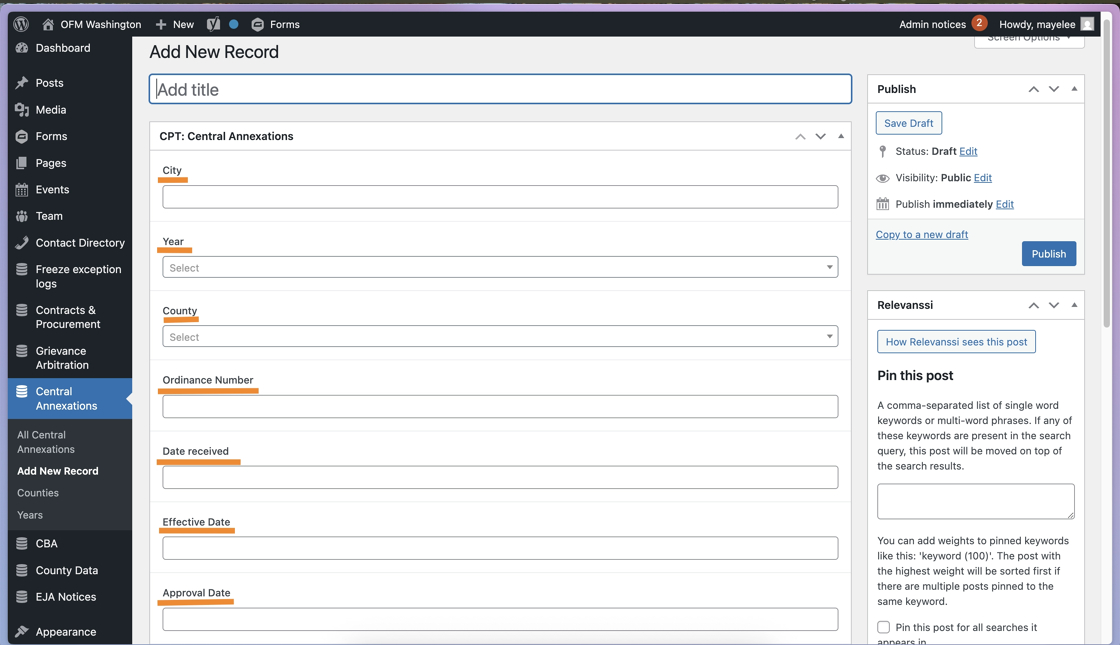The height and width of the screenshot is (645, 1120).
Task: Move Central Annexations panel up
Action: (x=800, y=136)
